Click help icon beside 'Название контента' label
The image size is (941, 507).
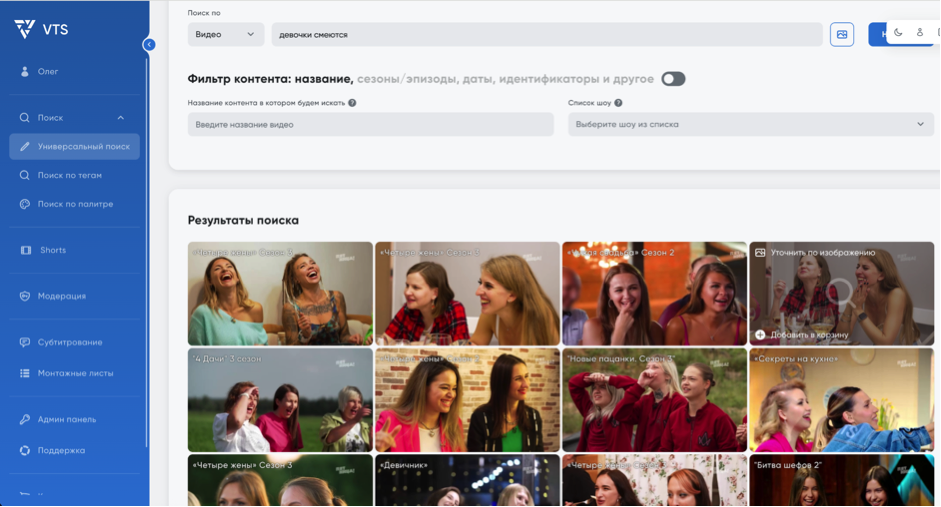(352, 103)
